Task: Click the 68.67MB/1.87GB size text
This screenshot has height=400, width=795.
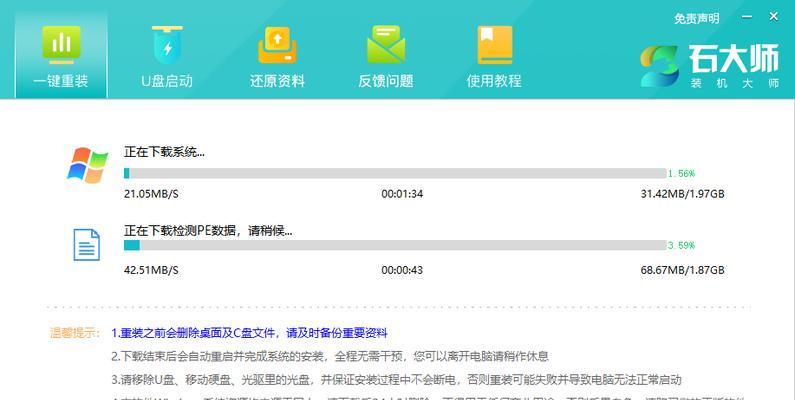Action: [x=682, y=270]
